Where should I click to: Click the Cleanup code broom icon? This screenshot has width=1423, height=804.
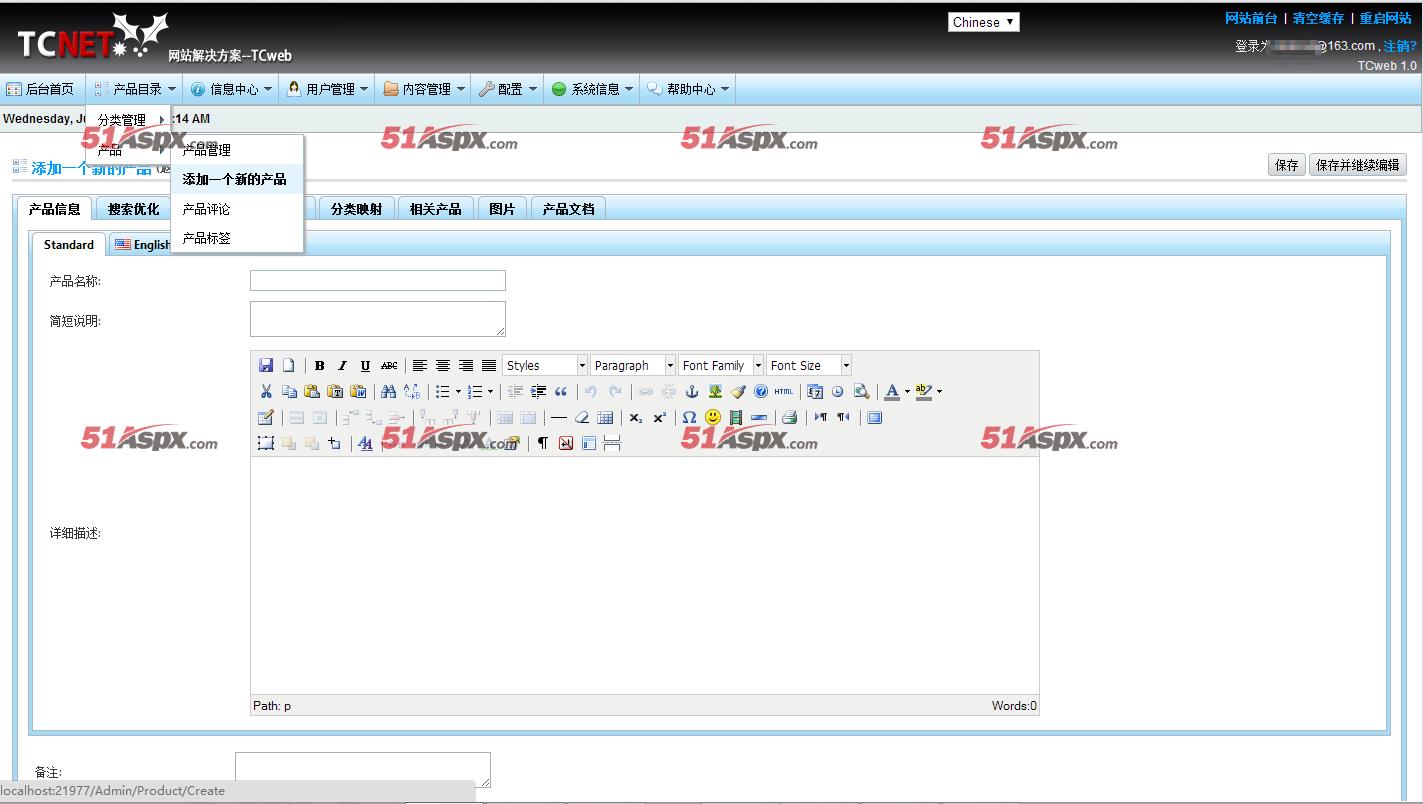tap(738, 391)
